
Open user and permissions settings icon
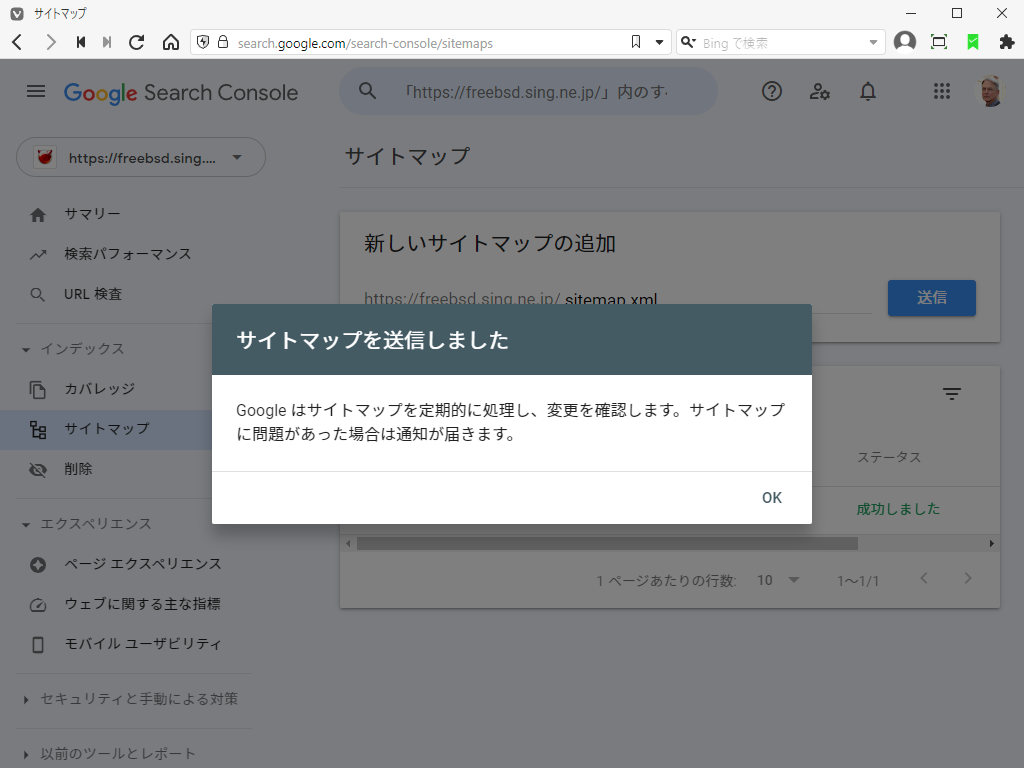(x=820, y=91)
